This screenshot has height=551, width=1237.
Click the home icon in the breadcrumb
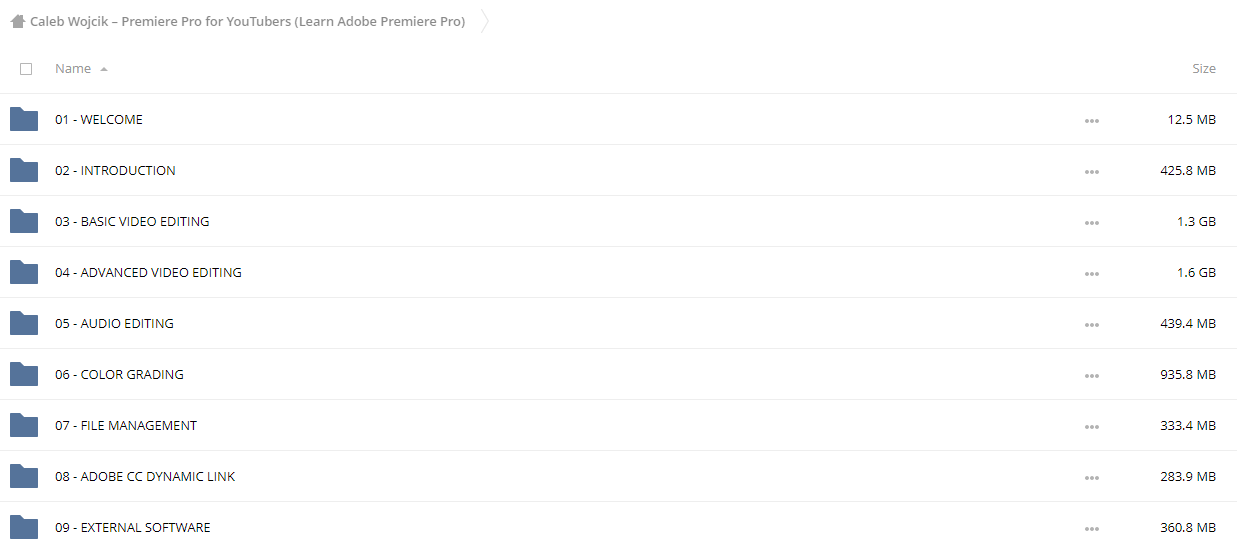[x=18, y=21]
